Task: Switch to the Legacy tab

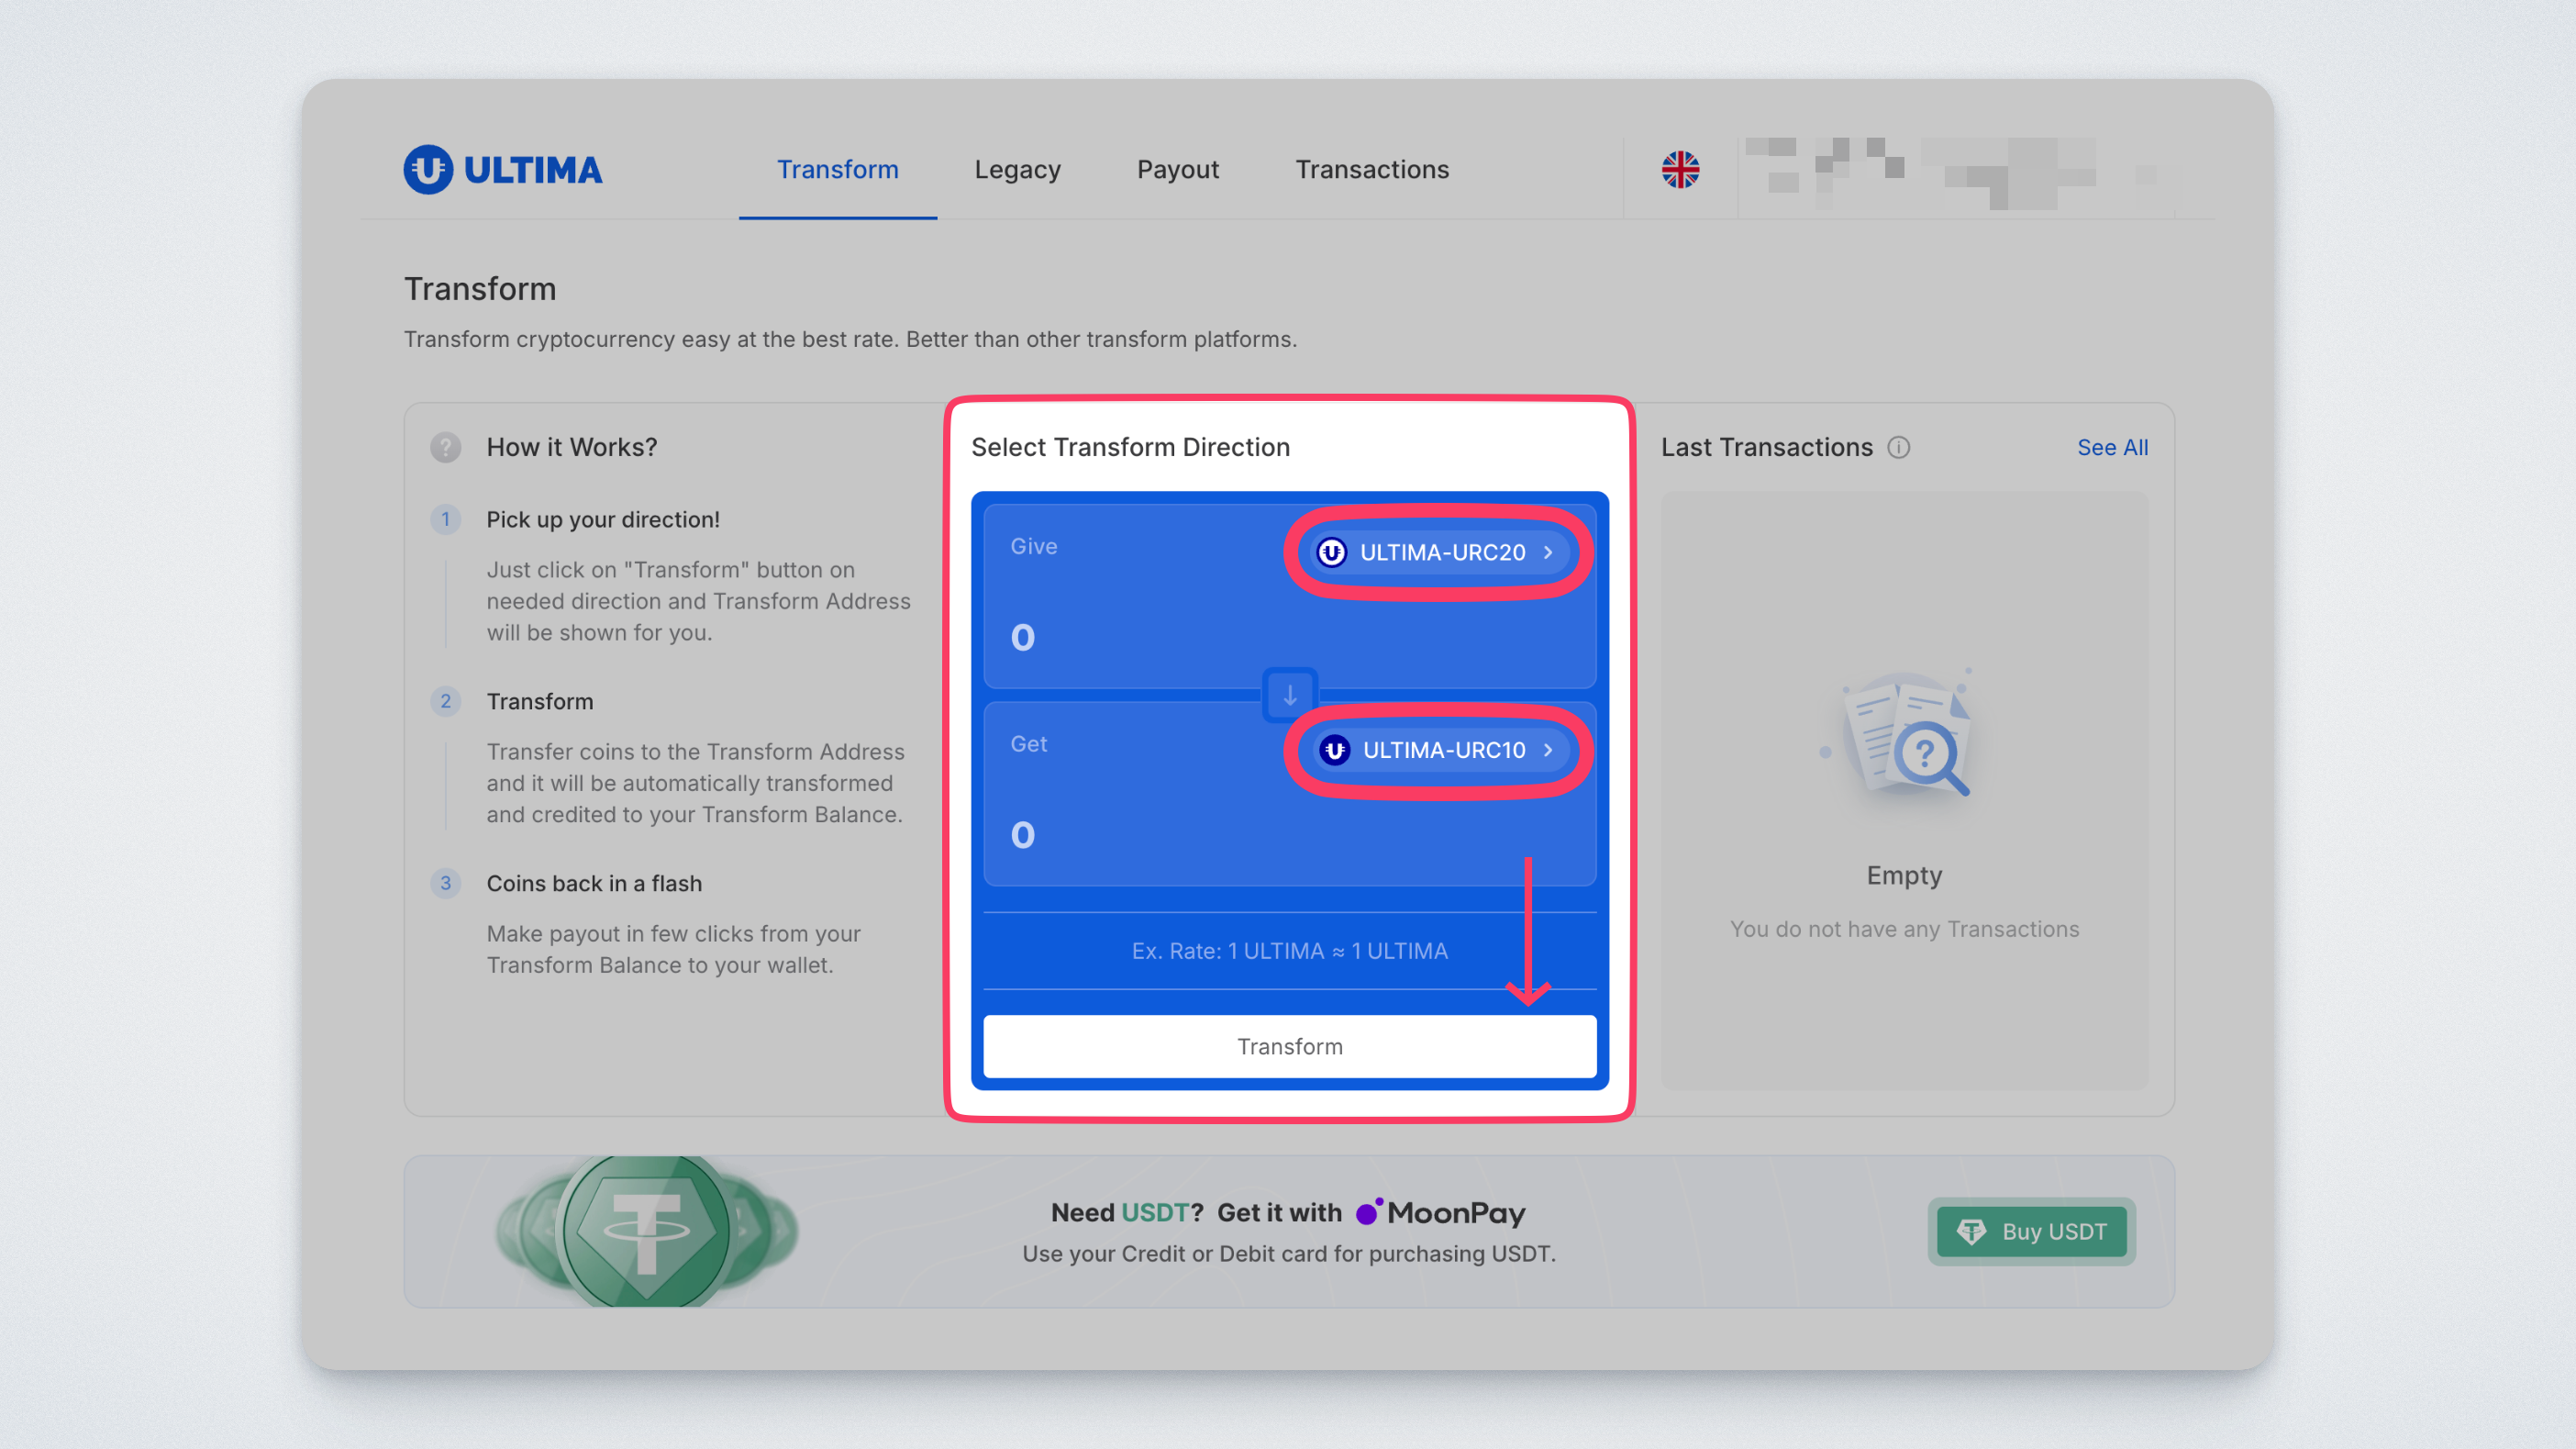Action: pos(1017,170)
